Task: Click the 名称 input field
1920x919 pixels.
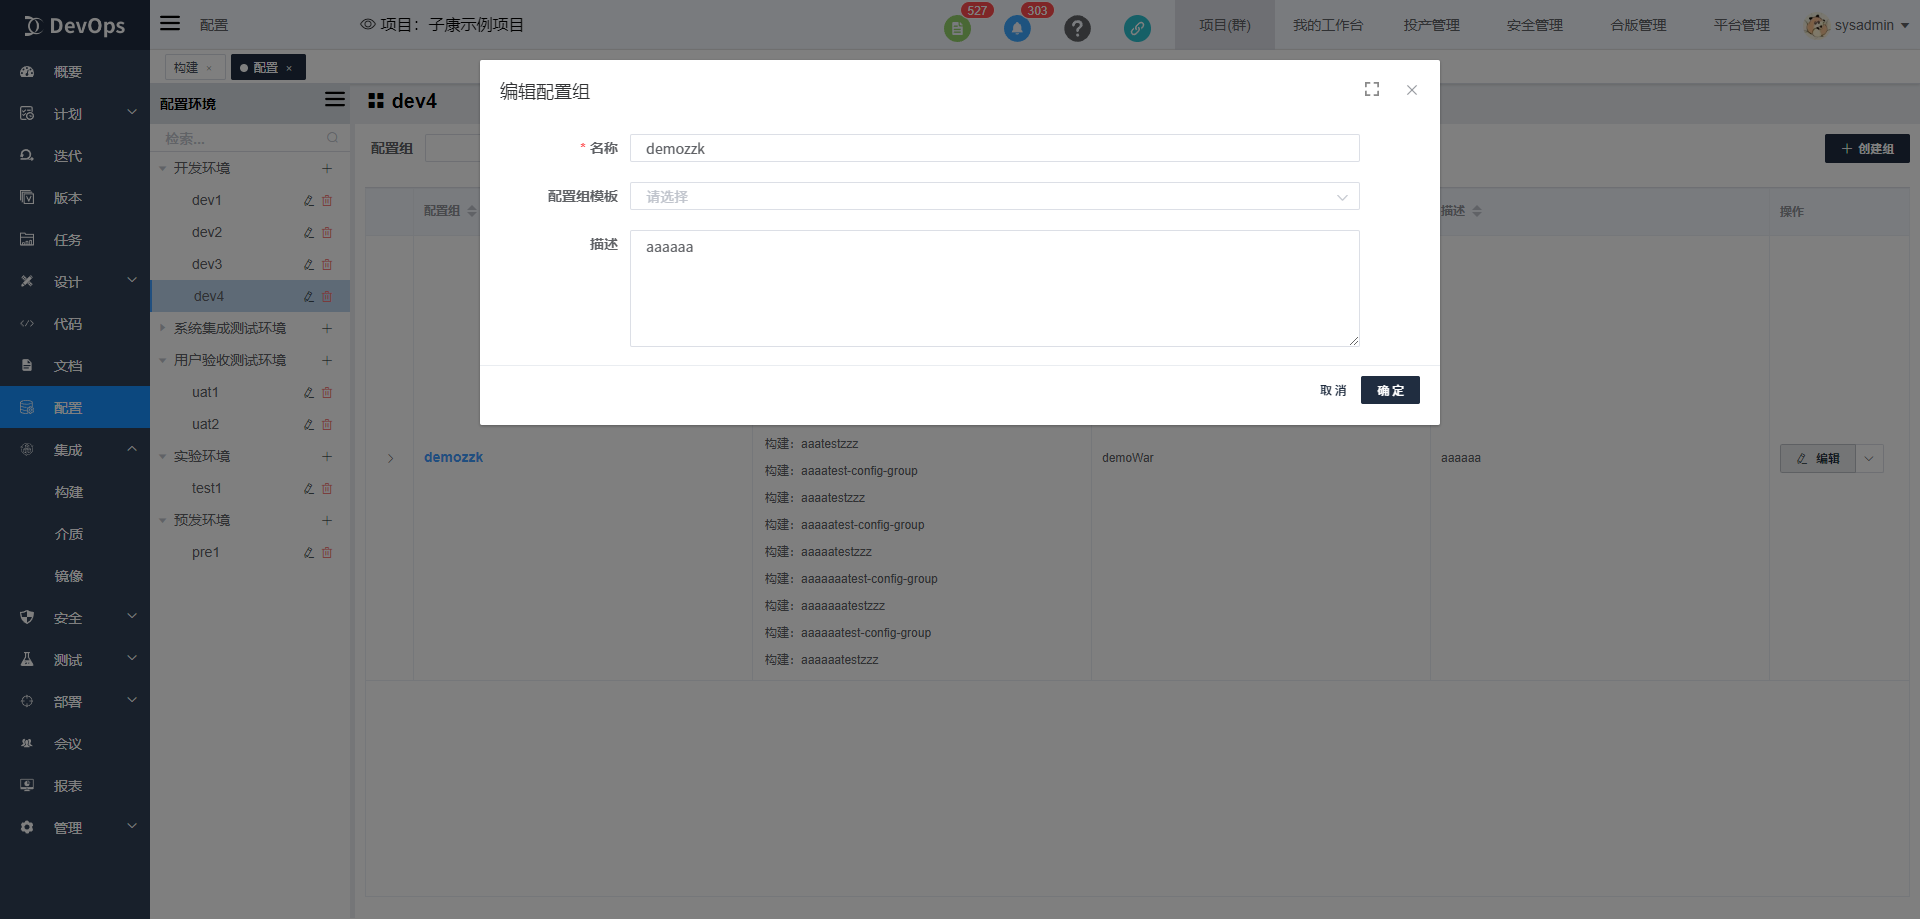Action: [x=995, y=148]
